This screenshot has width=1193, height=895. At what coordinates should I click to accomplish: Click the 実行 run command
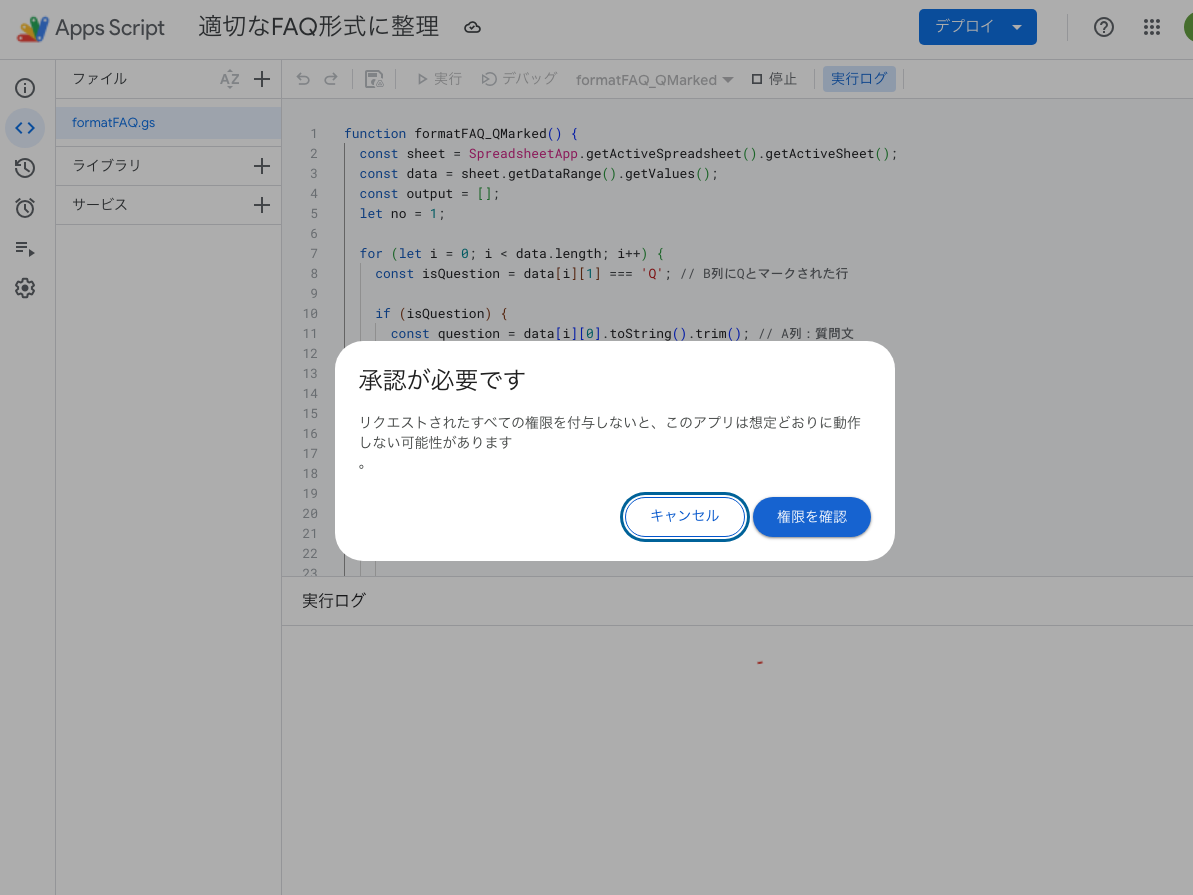tap(438, 78)
